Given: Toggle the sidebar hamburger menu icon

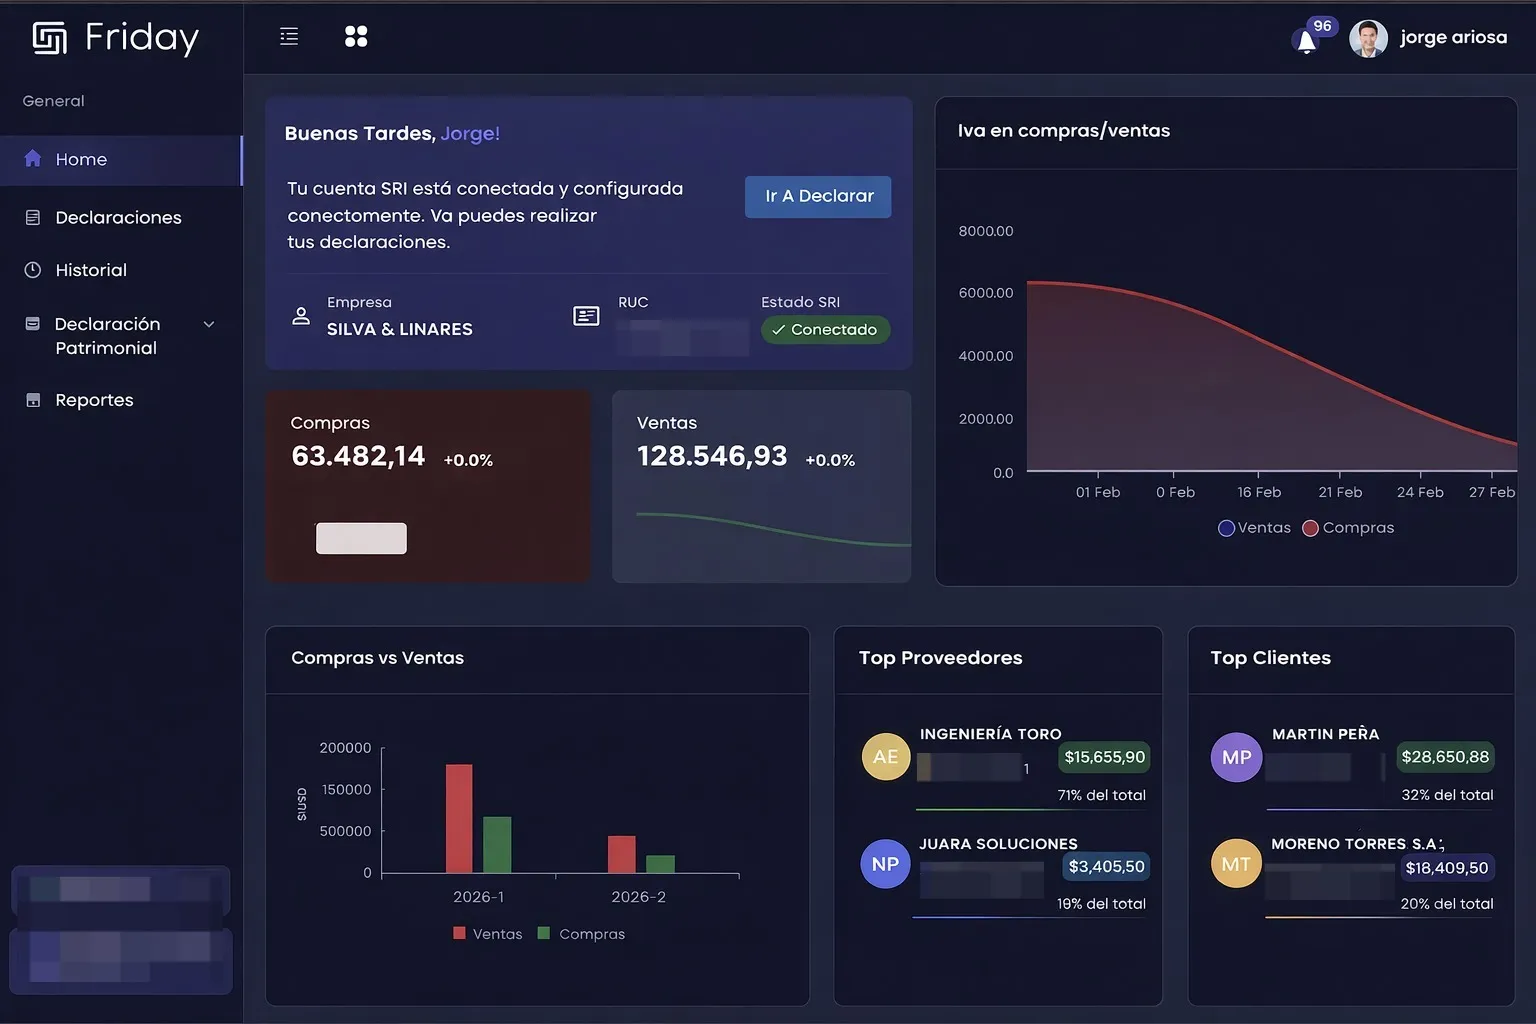Looking at the screenshot, I should [x=289, y=37].
